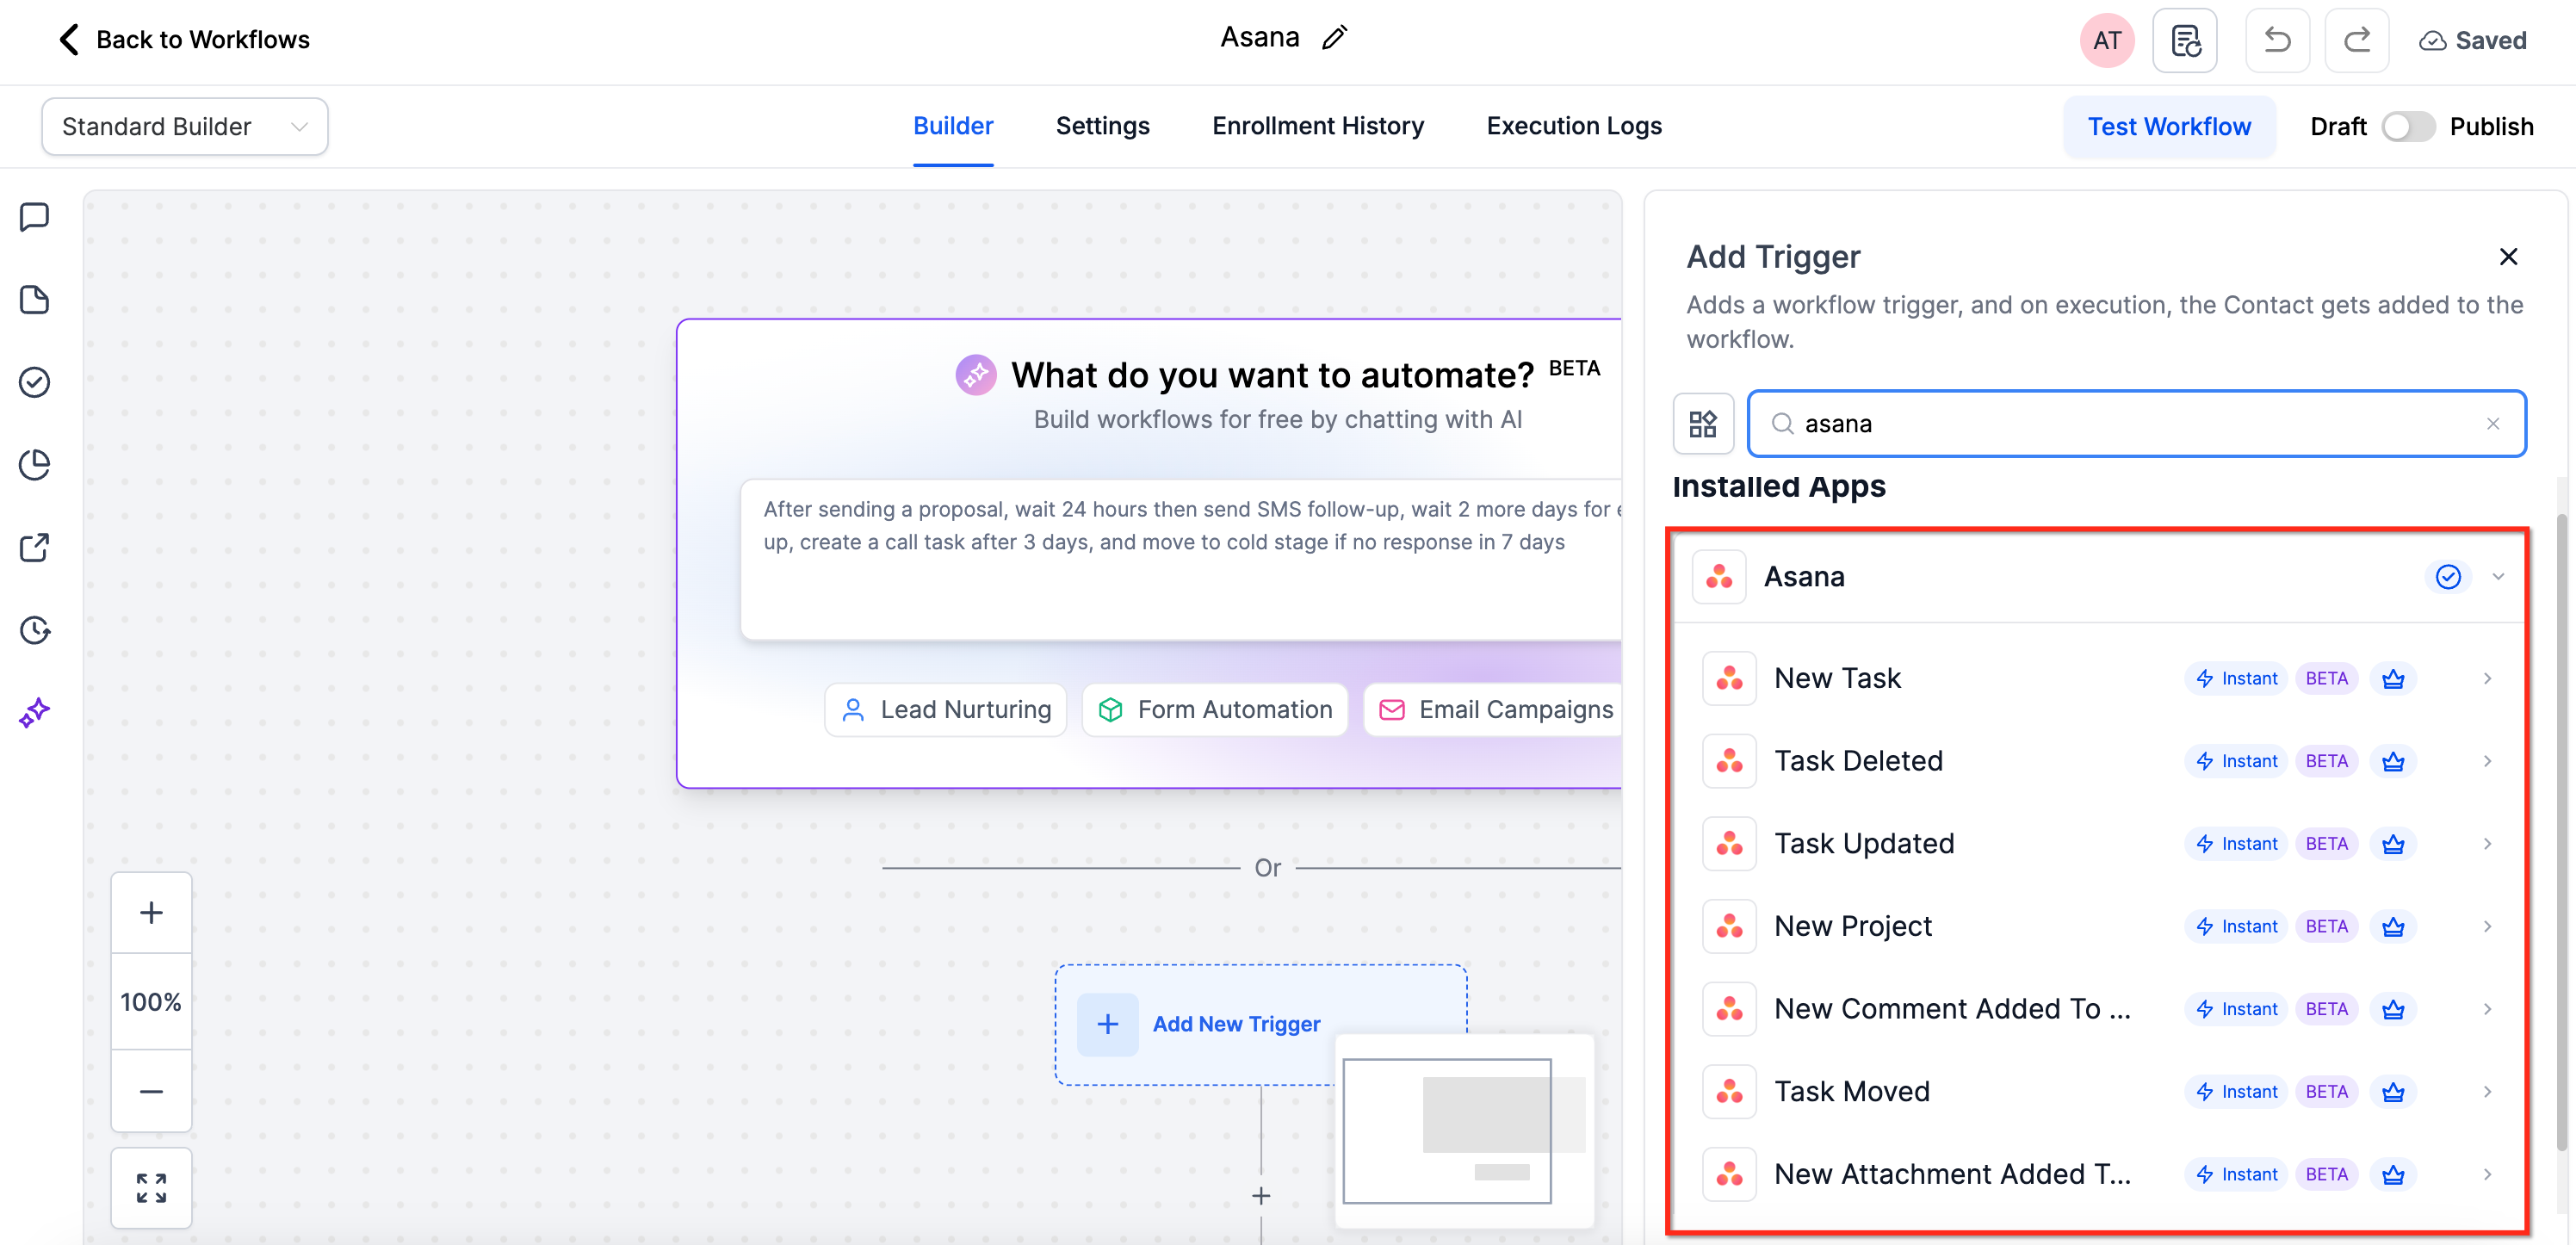
Task: Open the app grid filter icon beside search
Action: coord(1703,424)
